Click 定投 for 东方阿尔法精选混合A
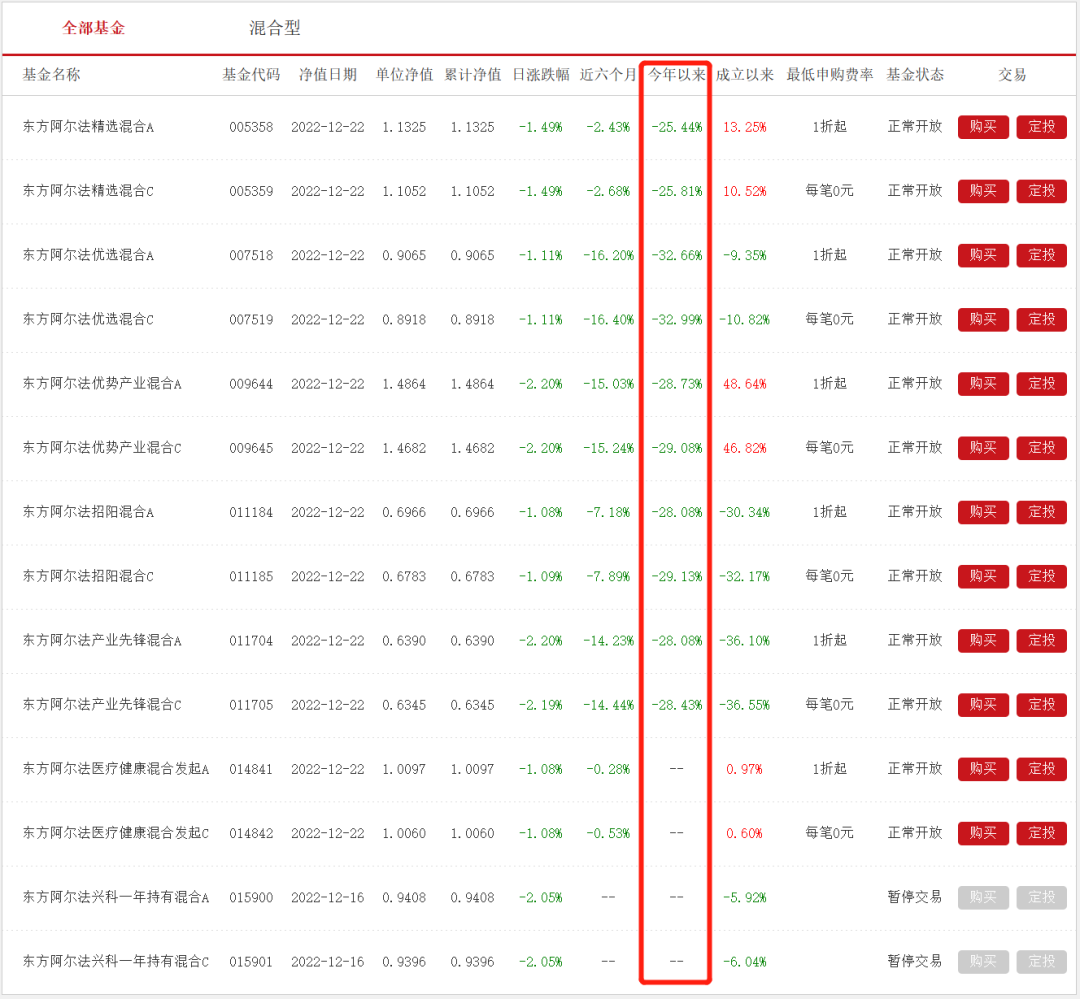 [1041, 127]
